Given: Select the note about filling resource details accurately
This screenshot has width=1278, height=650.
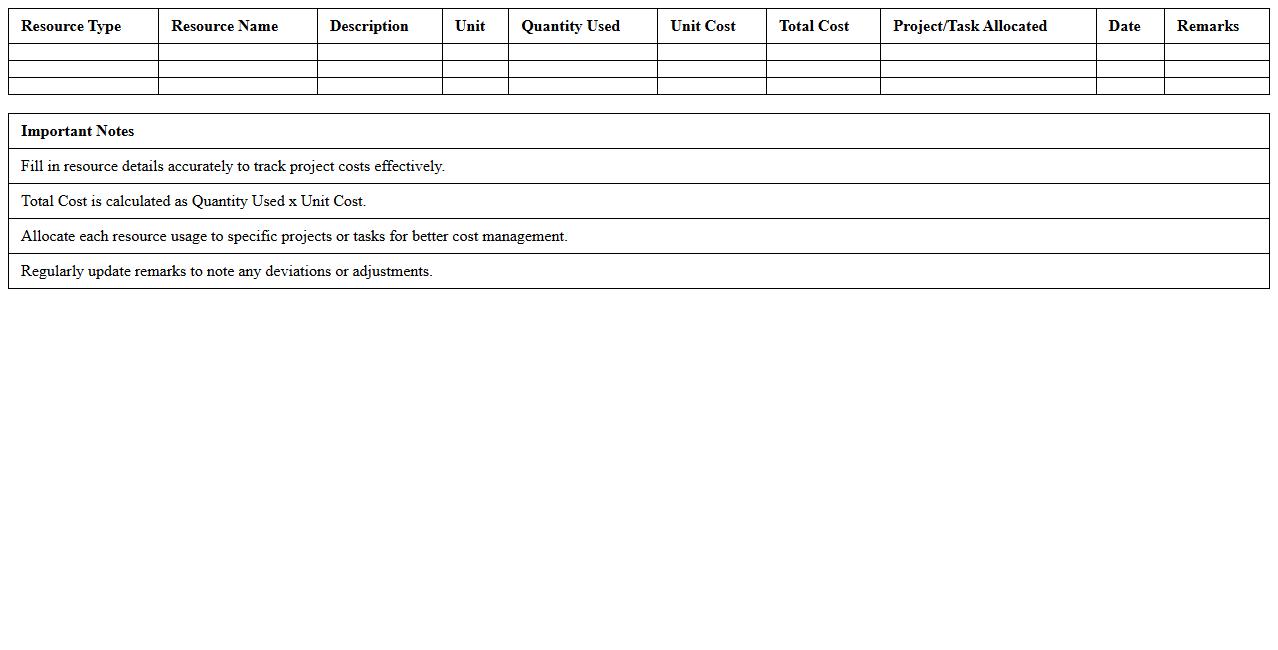Looking at the screenshot, I should click(233, 166).
